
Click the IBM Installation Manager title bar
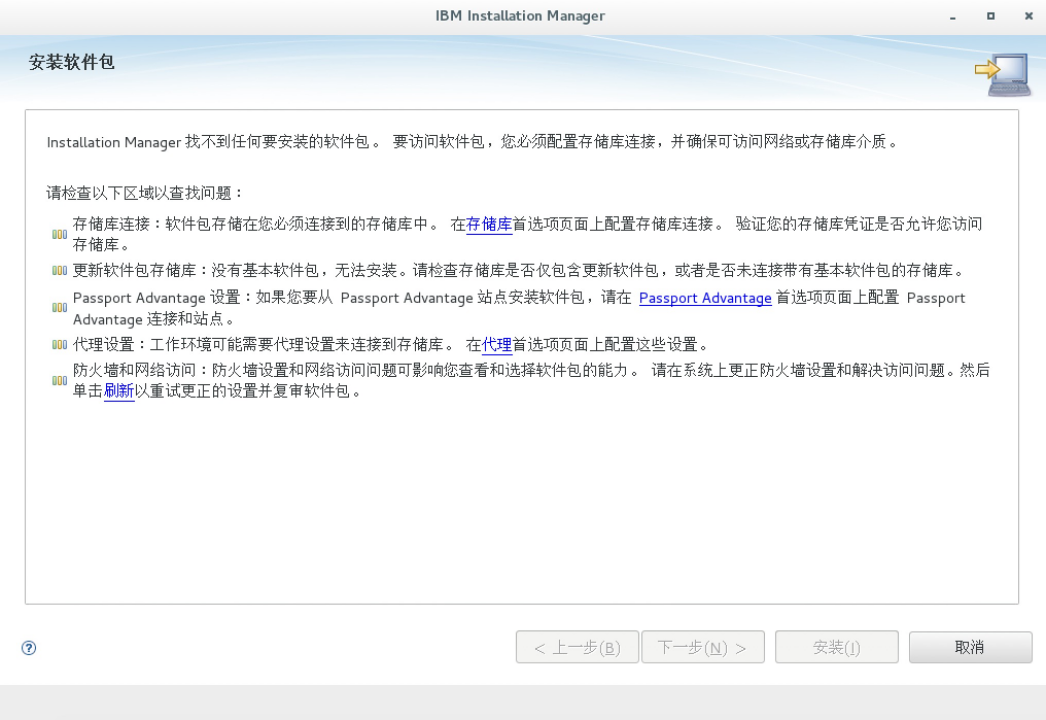[x=520, y=16]
